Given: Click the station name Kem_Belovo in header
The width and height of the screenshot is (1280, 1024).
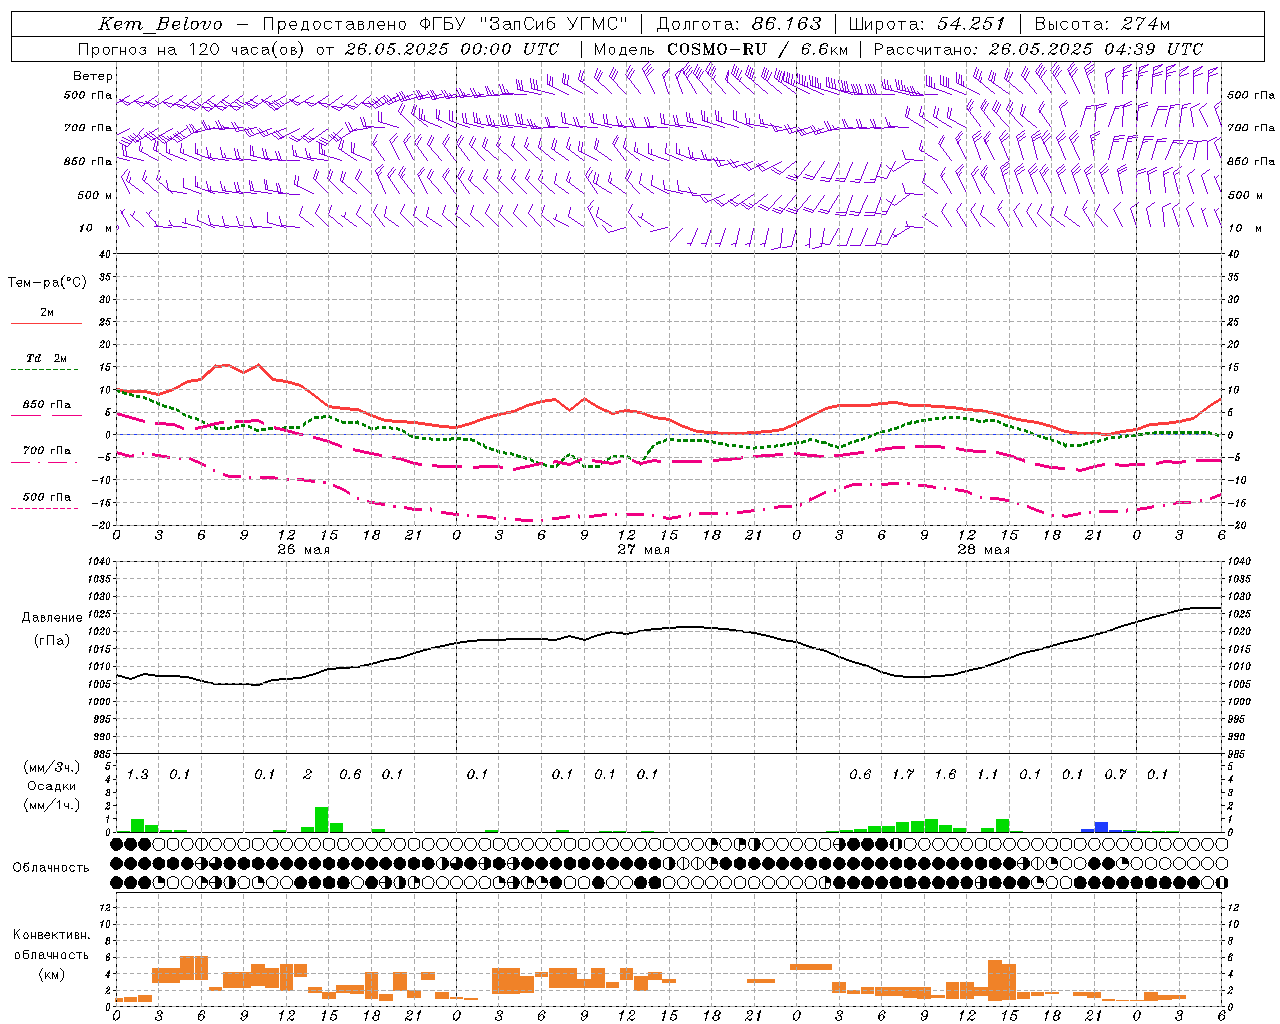Looking at the screenshot, I should pyautogui.click(x=160, y=24).
